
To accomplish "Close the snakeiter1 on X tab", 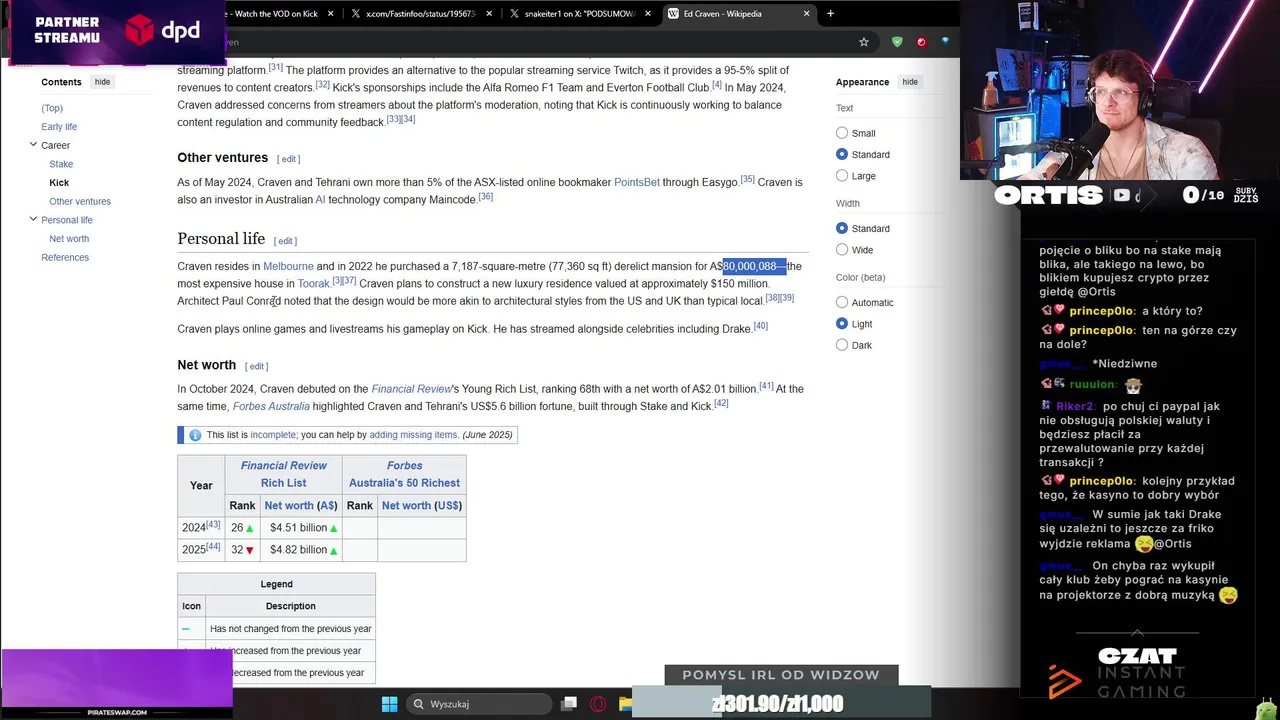I will coord(648,14).
